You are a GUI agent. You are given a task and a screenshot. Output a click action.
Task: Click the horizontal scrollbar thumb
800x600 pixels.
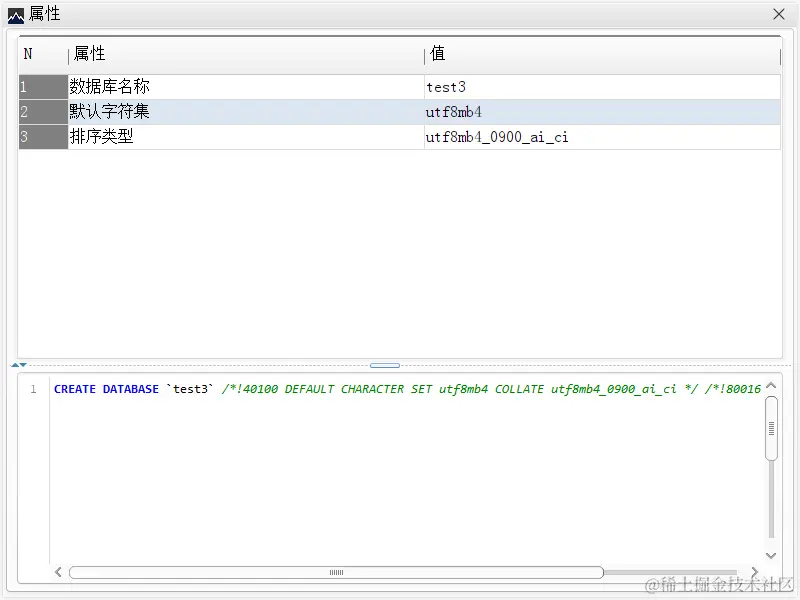point(336,572)
